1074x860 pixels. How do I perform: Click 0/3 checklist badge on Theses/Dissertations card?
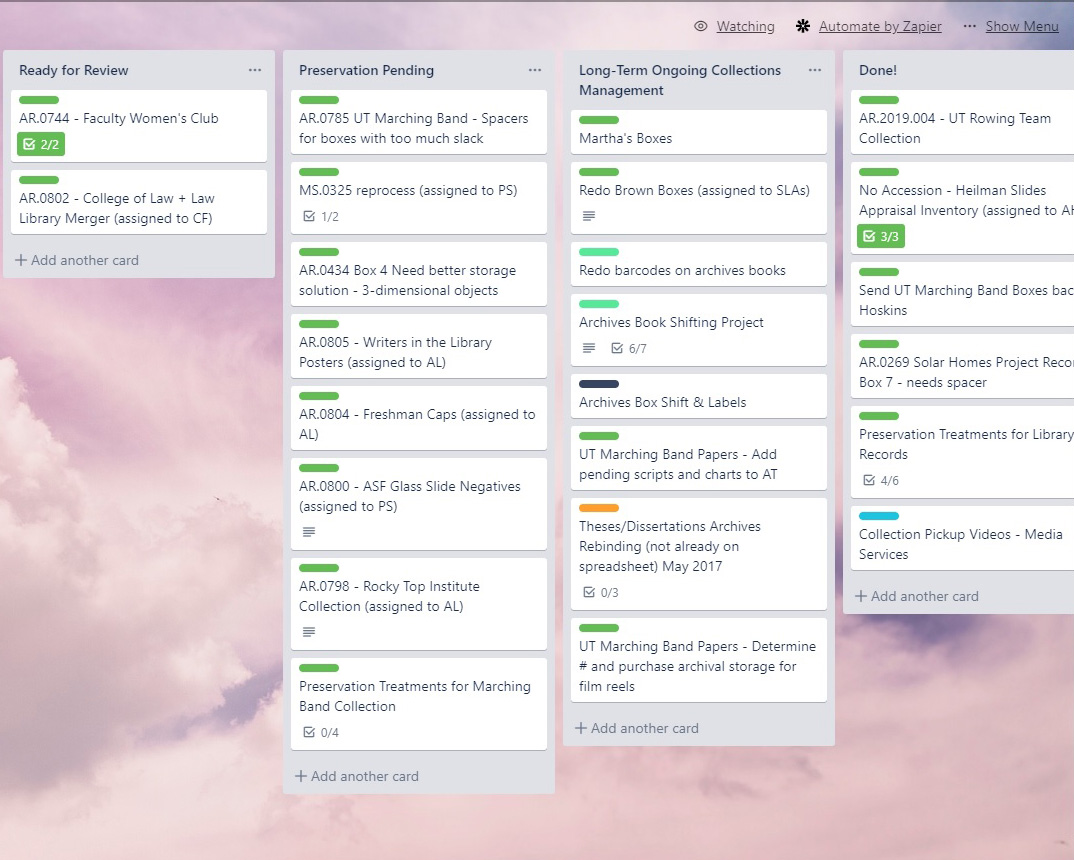tap(601, 592)
